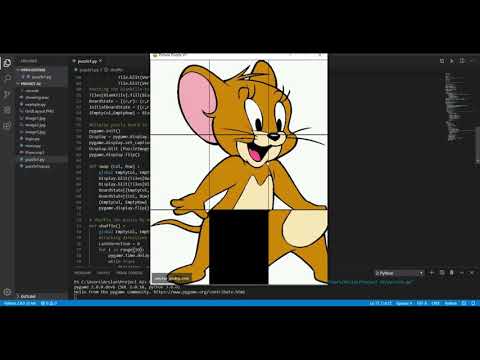Image resolution: width=480 pixels, height=360 pixels.
Task: Maximize the terminal panel size
Action: (462, 273)
